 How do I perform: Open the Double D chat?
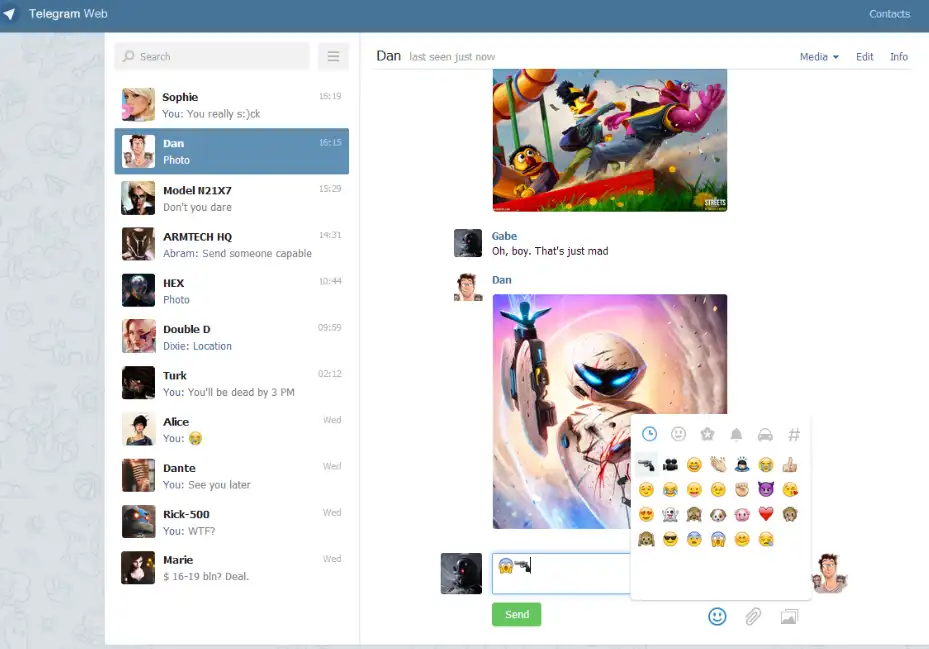(x=232, y=337)
